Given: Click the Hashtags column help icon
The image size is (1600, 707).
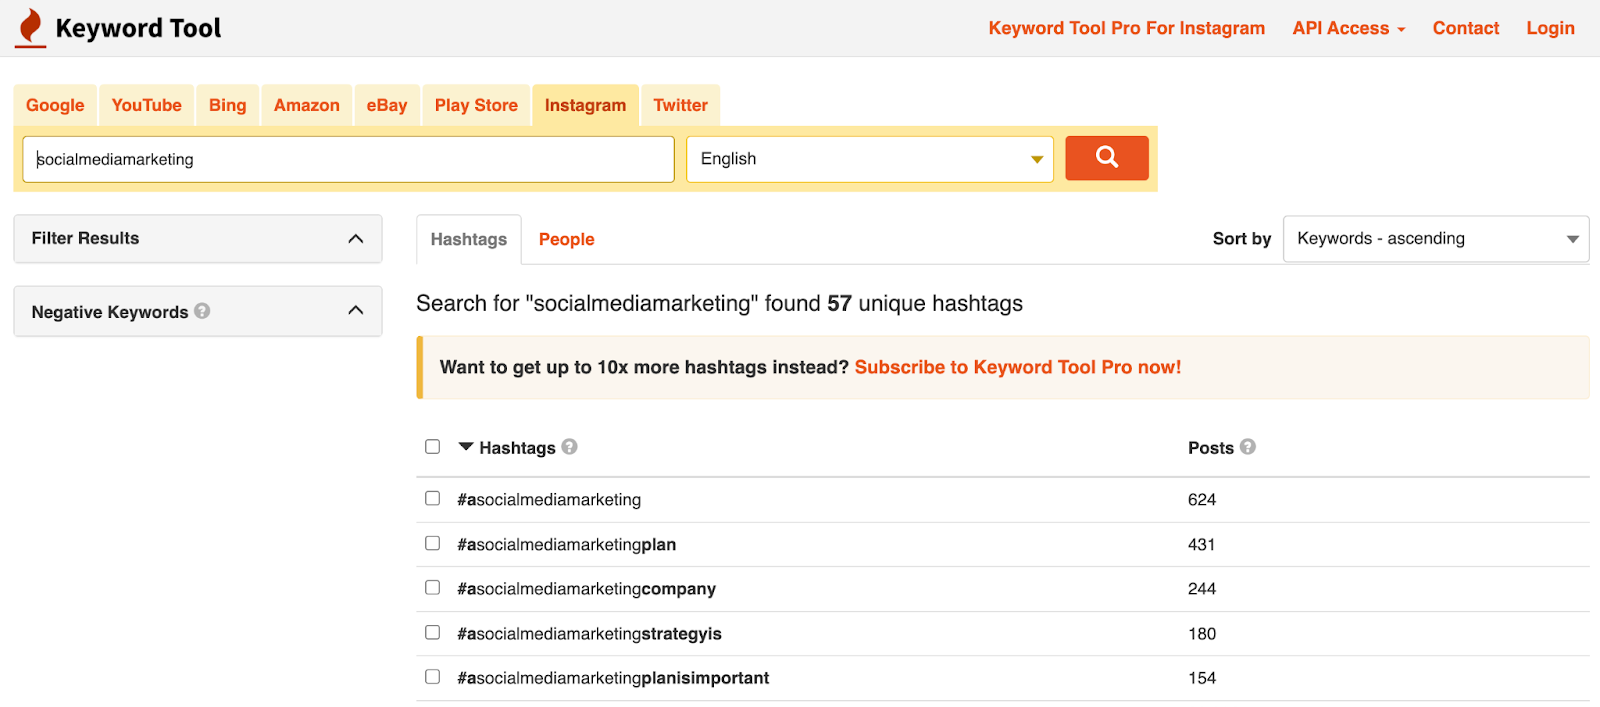Looking at the screenshot, I should 569,447.
